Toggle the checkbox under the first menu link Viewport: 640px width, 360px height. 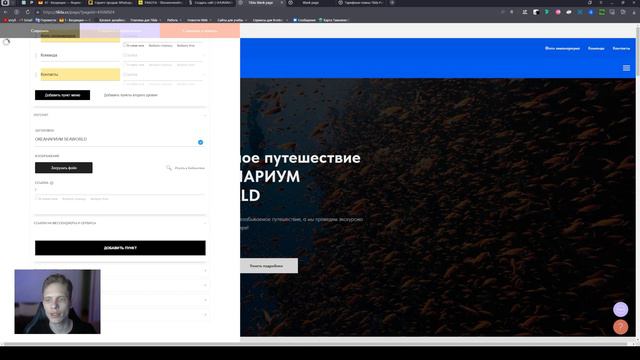click(x=125, y=46)
